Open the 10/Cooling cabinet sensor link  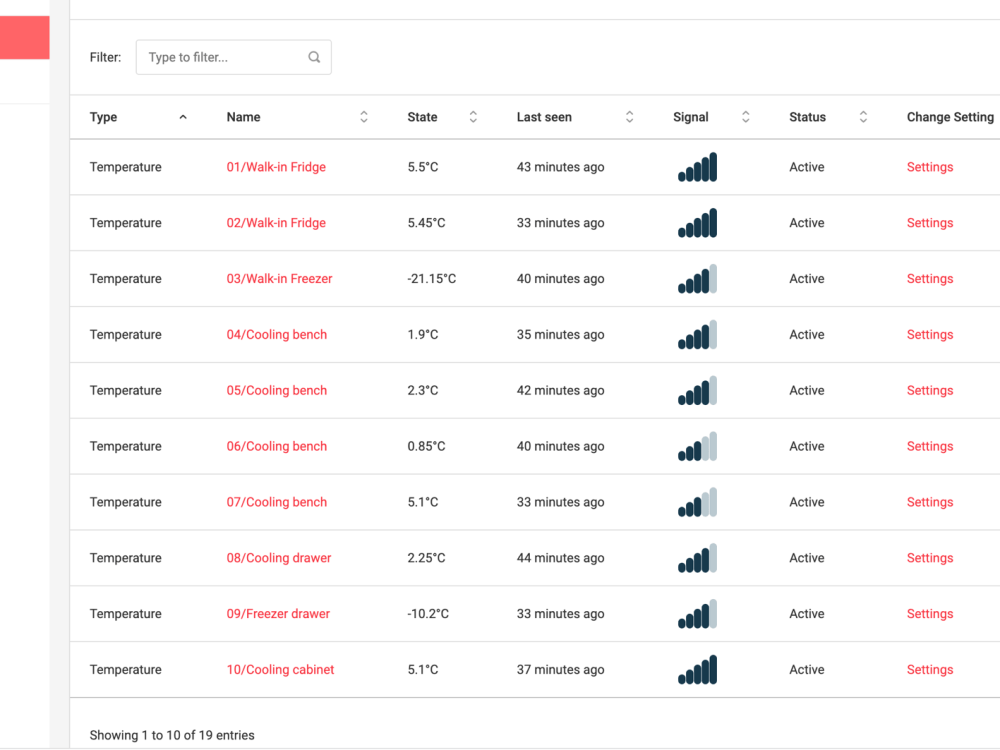[x=280, y=670]
